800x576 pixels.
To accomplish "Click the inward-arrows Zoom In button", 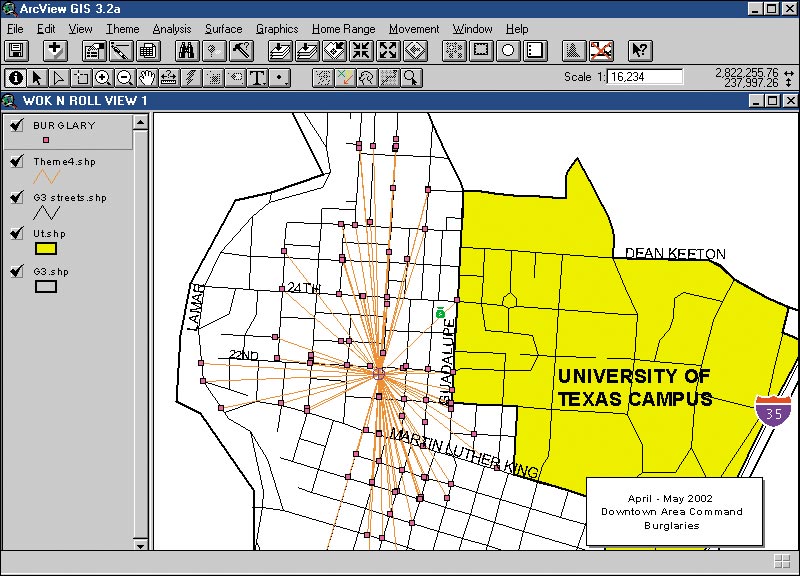I will pyautogui.click(x=361, y=51).
